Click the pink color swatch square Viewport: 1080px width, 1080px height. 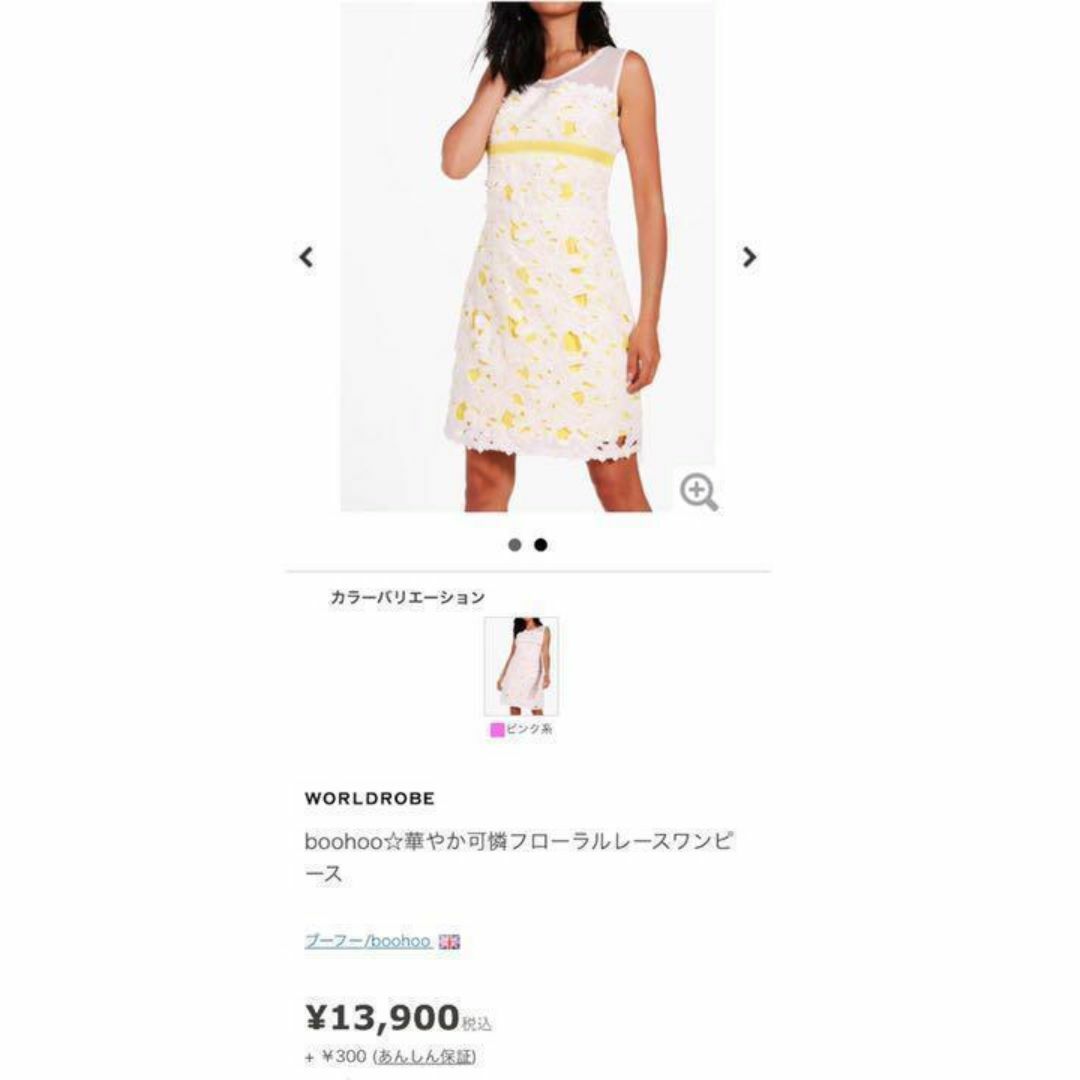click(497, 729)
